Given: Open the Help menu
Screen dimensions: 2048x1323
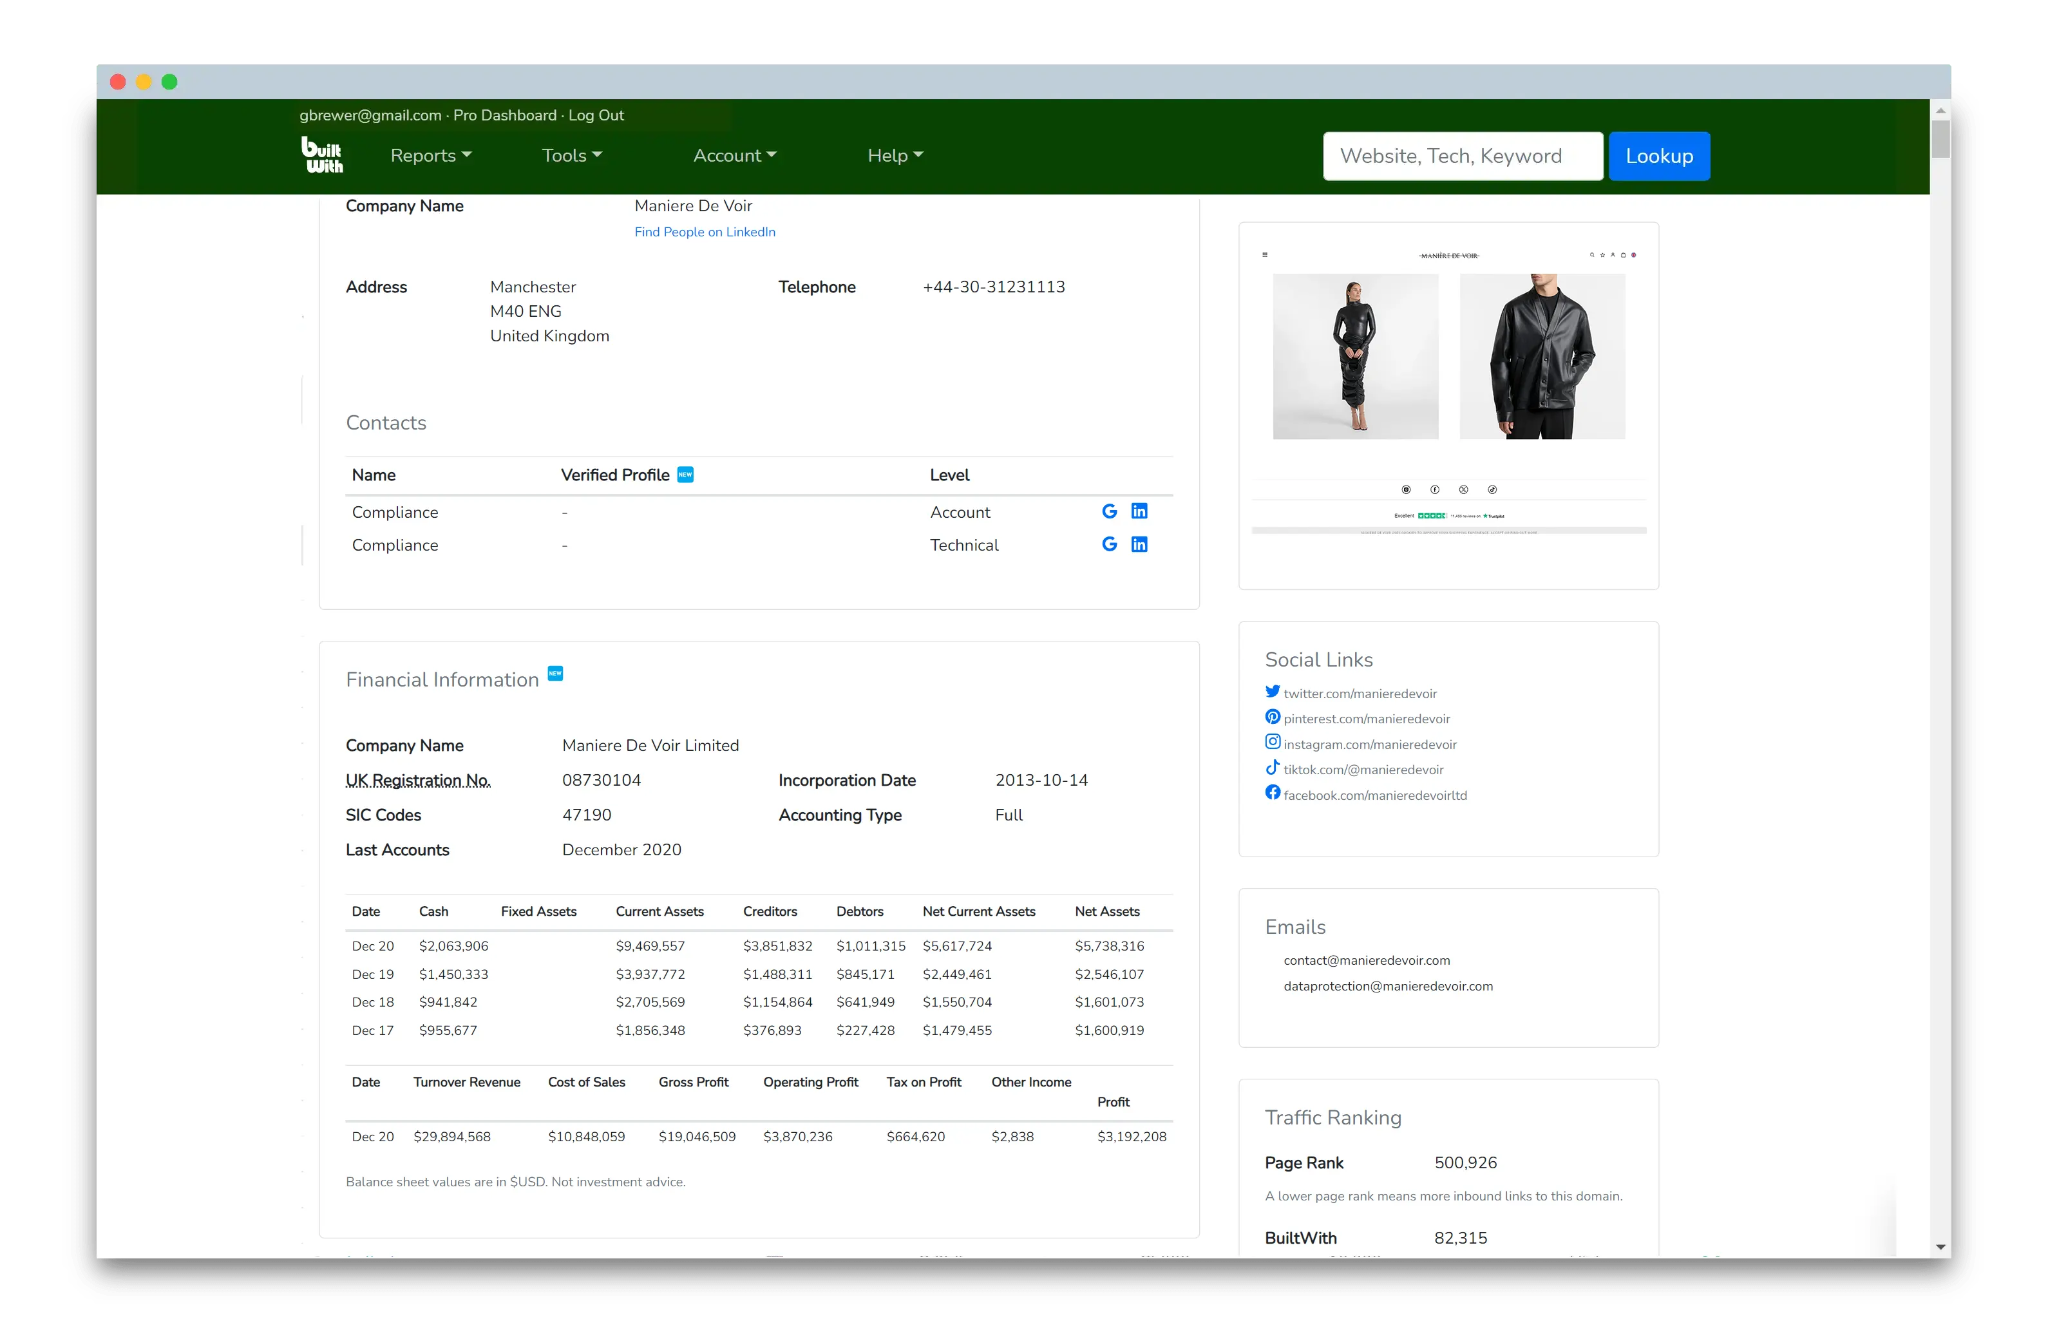Looking at the screenshot, I should click(x=895, y=155).
